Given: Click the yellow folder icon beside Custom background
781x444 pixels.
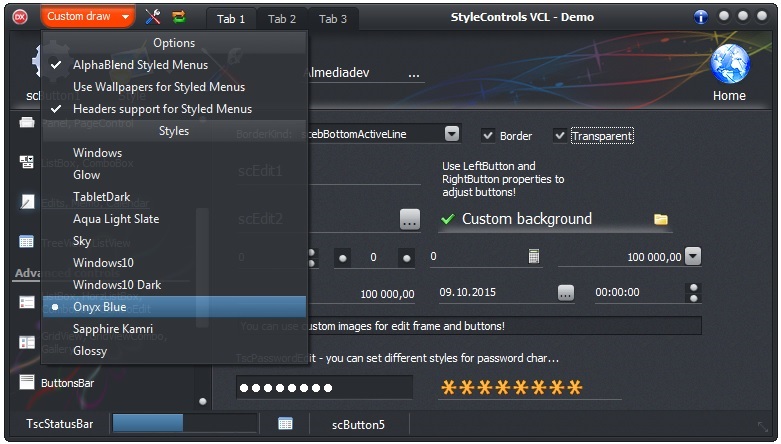Looking at the screenshot, I should click(660, 219).
